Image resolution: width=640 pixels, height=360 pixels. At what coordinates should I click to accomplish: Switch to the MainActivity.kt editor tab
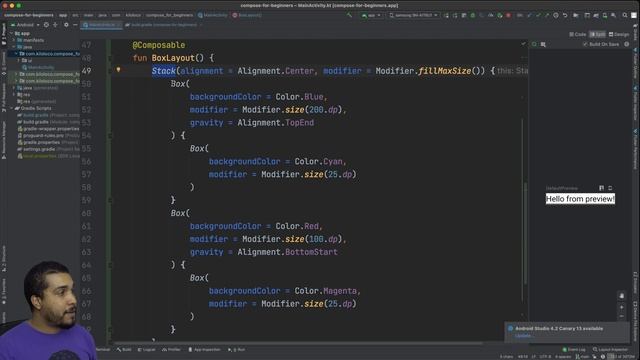pos(101,25)
